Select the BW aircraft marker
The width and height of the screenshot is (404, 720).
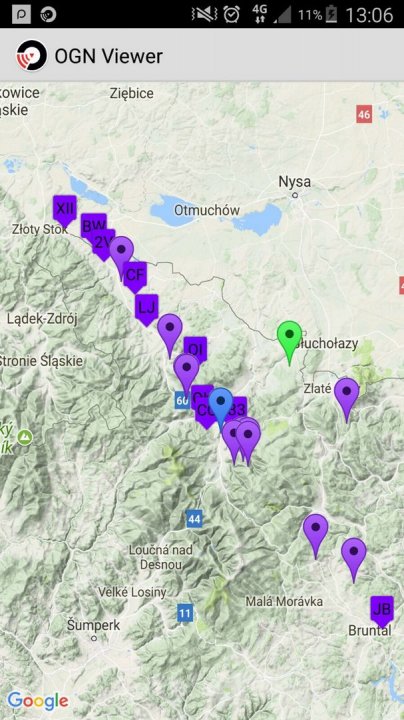[93, 226]
